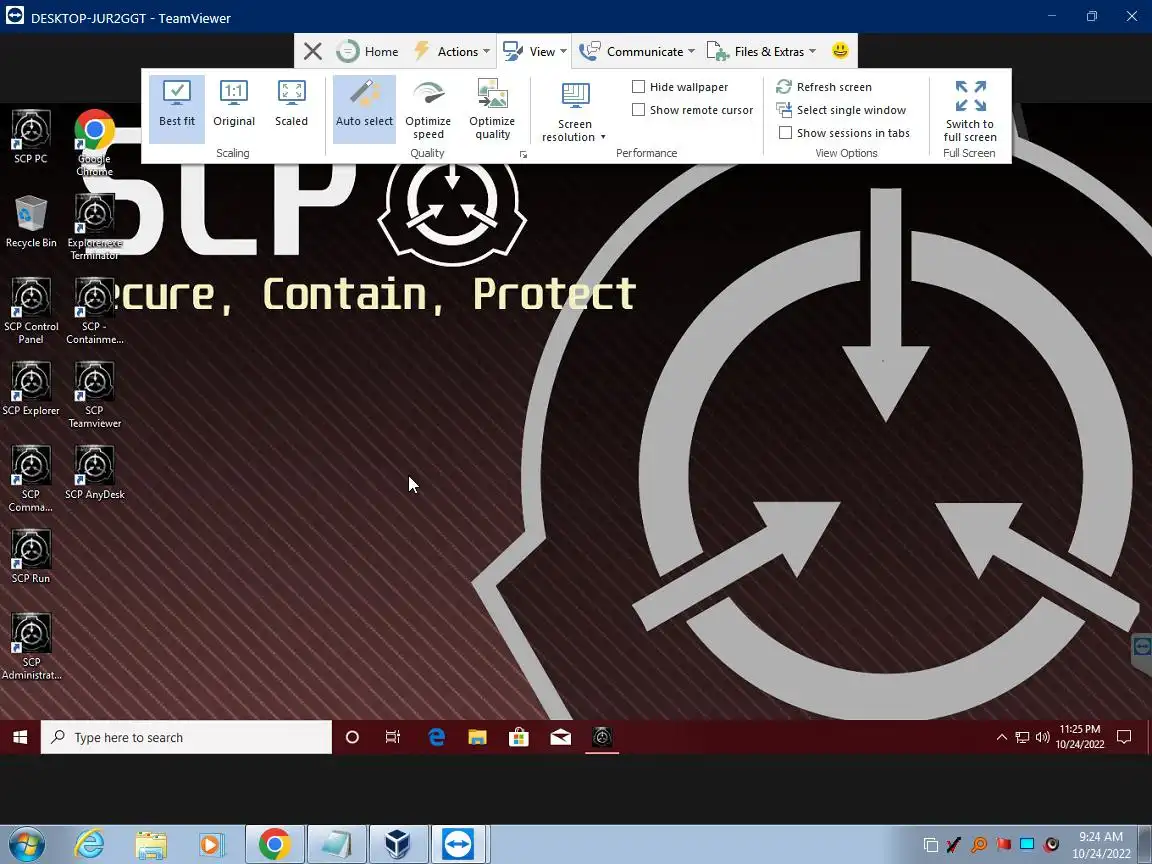
Task: Choose Optimize quality option
Action: pyautogui.click(x=492, y=109)
